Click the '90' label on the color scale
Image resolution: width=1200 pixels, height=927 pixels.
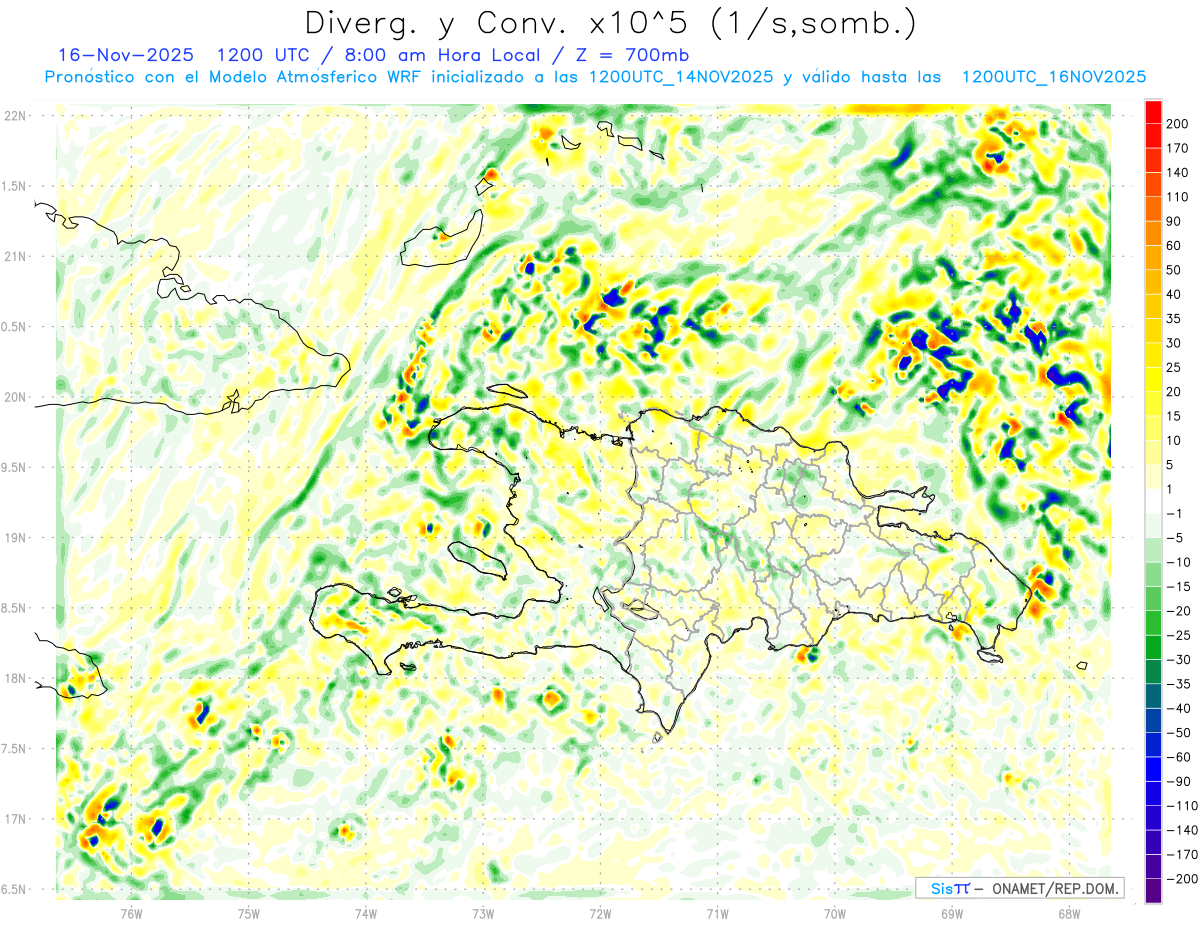(x=1175, y=221)
